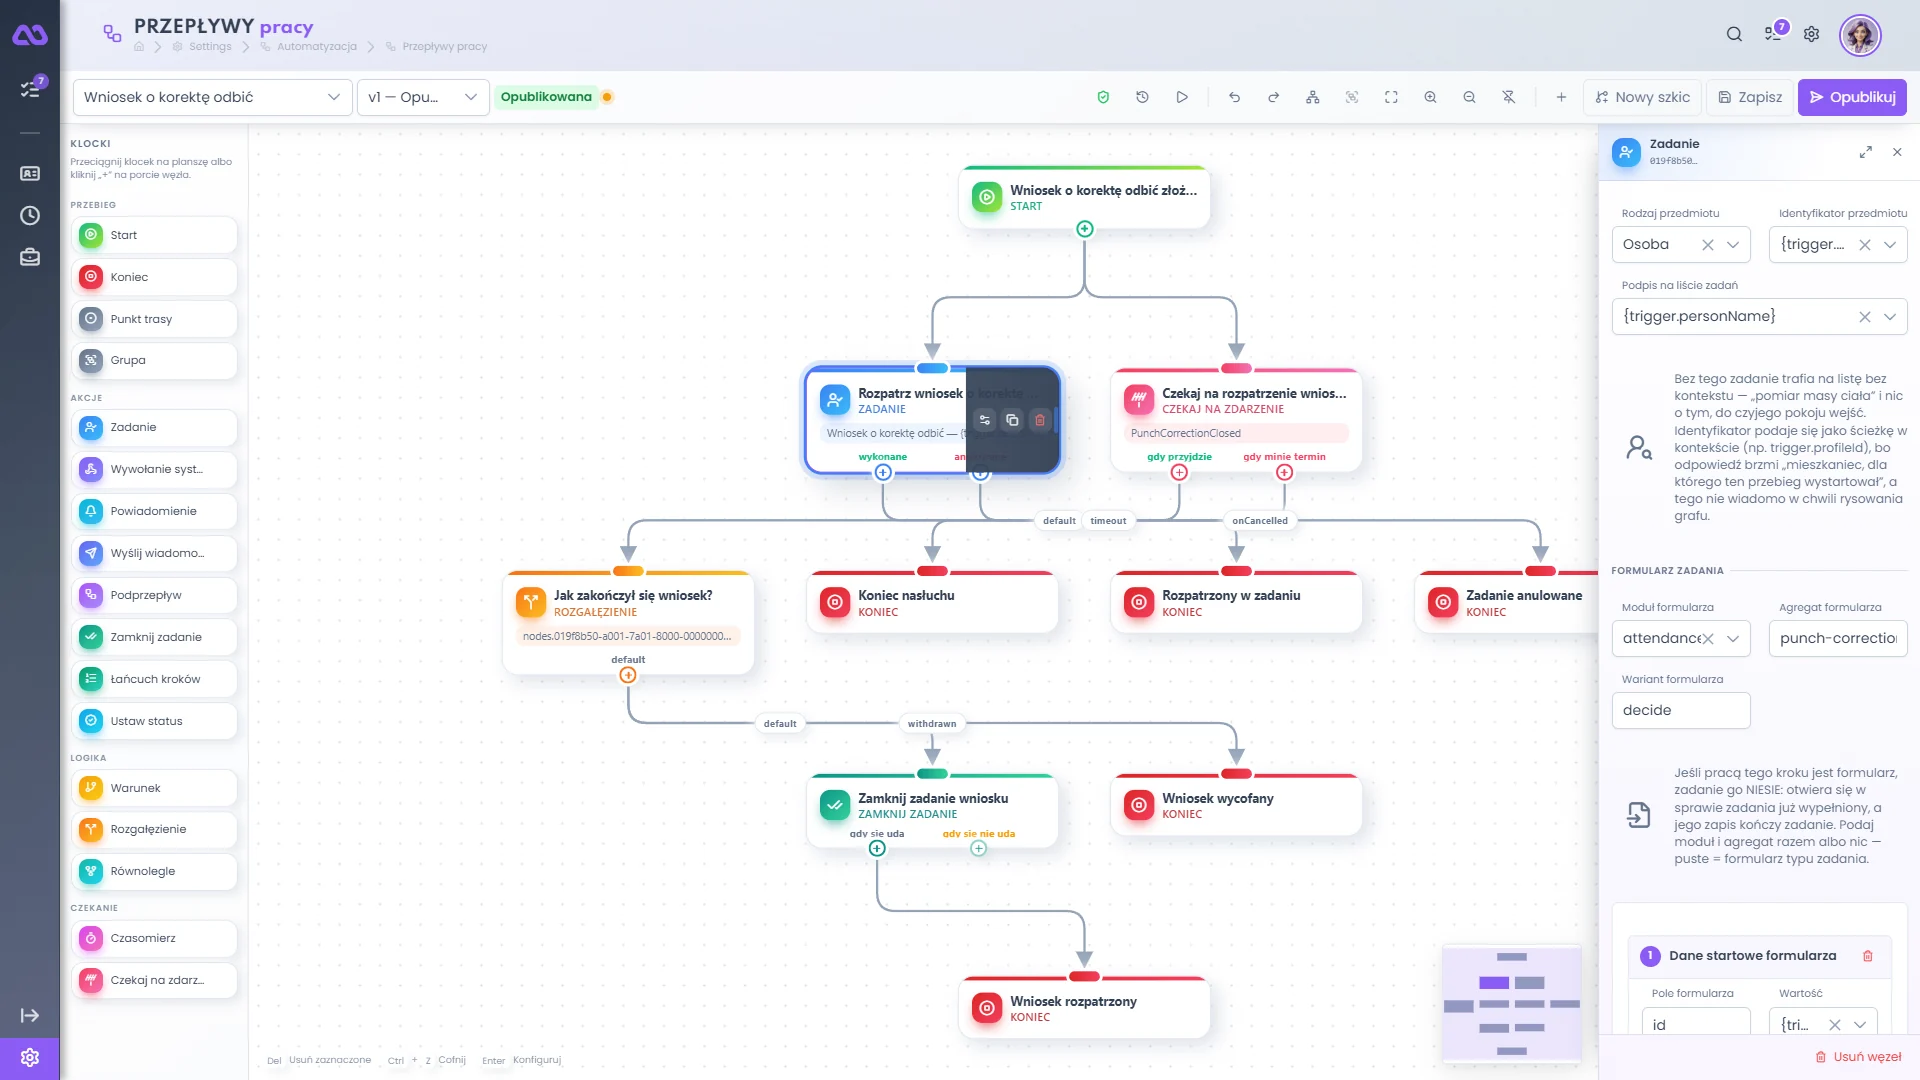
Task: Expand the Rodzaj przedmiotu Osoba dropdown
Action: 1733,245
